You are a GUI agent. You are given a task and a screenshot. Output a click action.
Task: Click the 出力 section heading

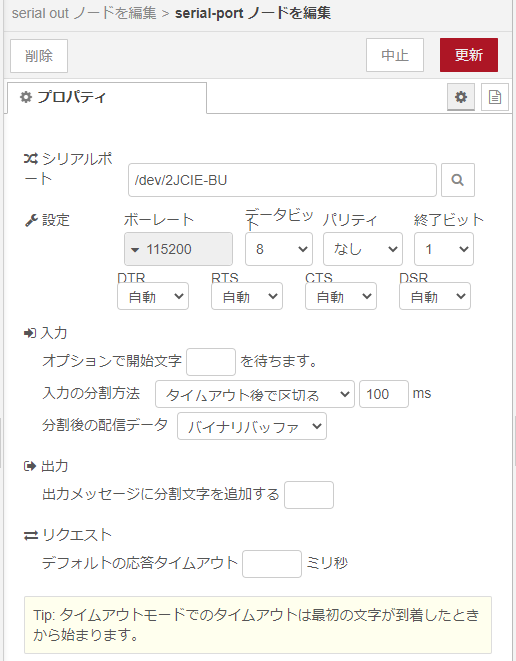point(46,466)
